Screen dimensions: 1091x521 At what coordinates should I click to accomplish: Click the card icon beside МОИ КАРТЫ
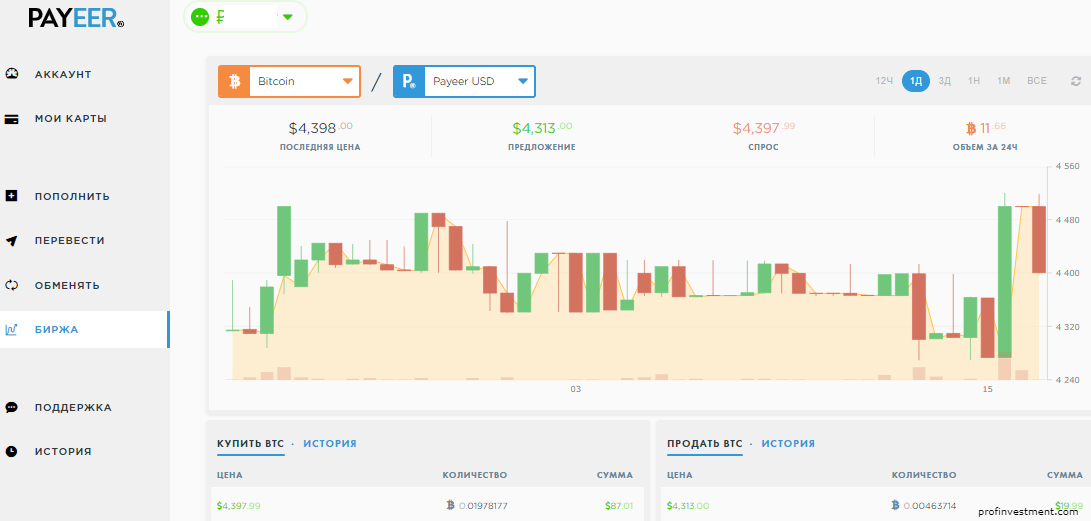click(x=11, y=119)
